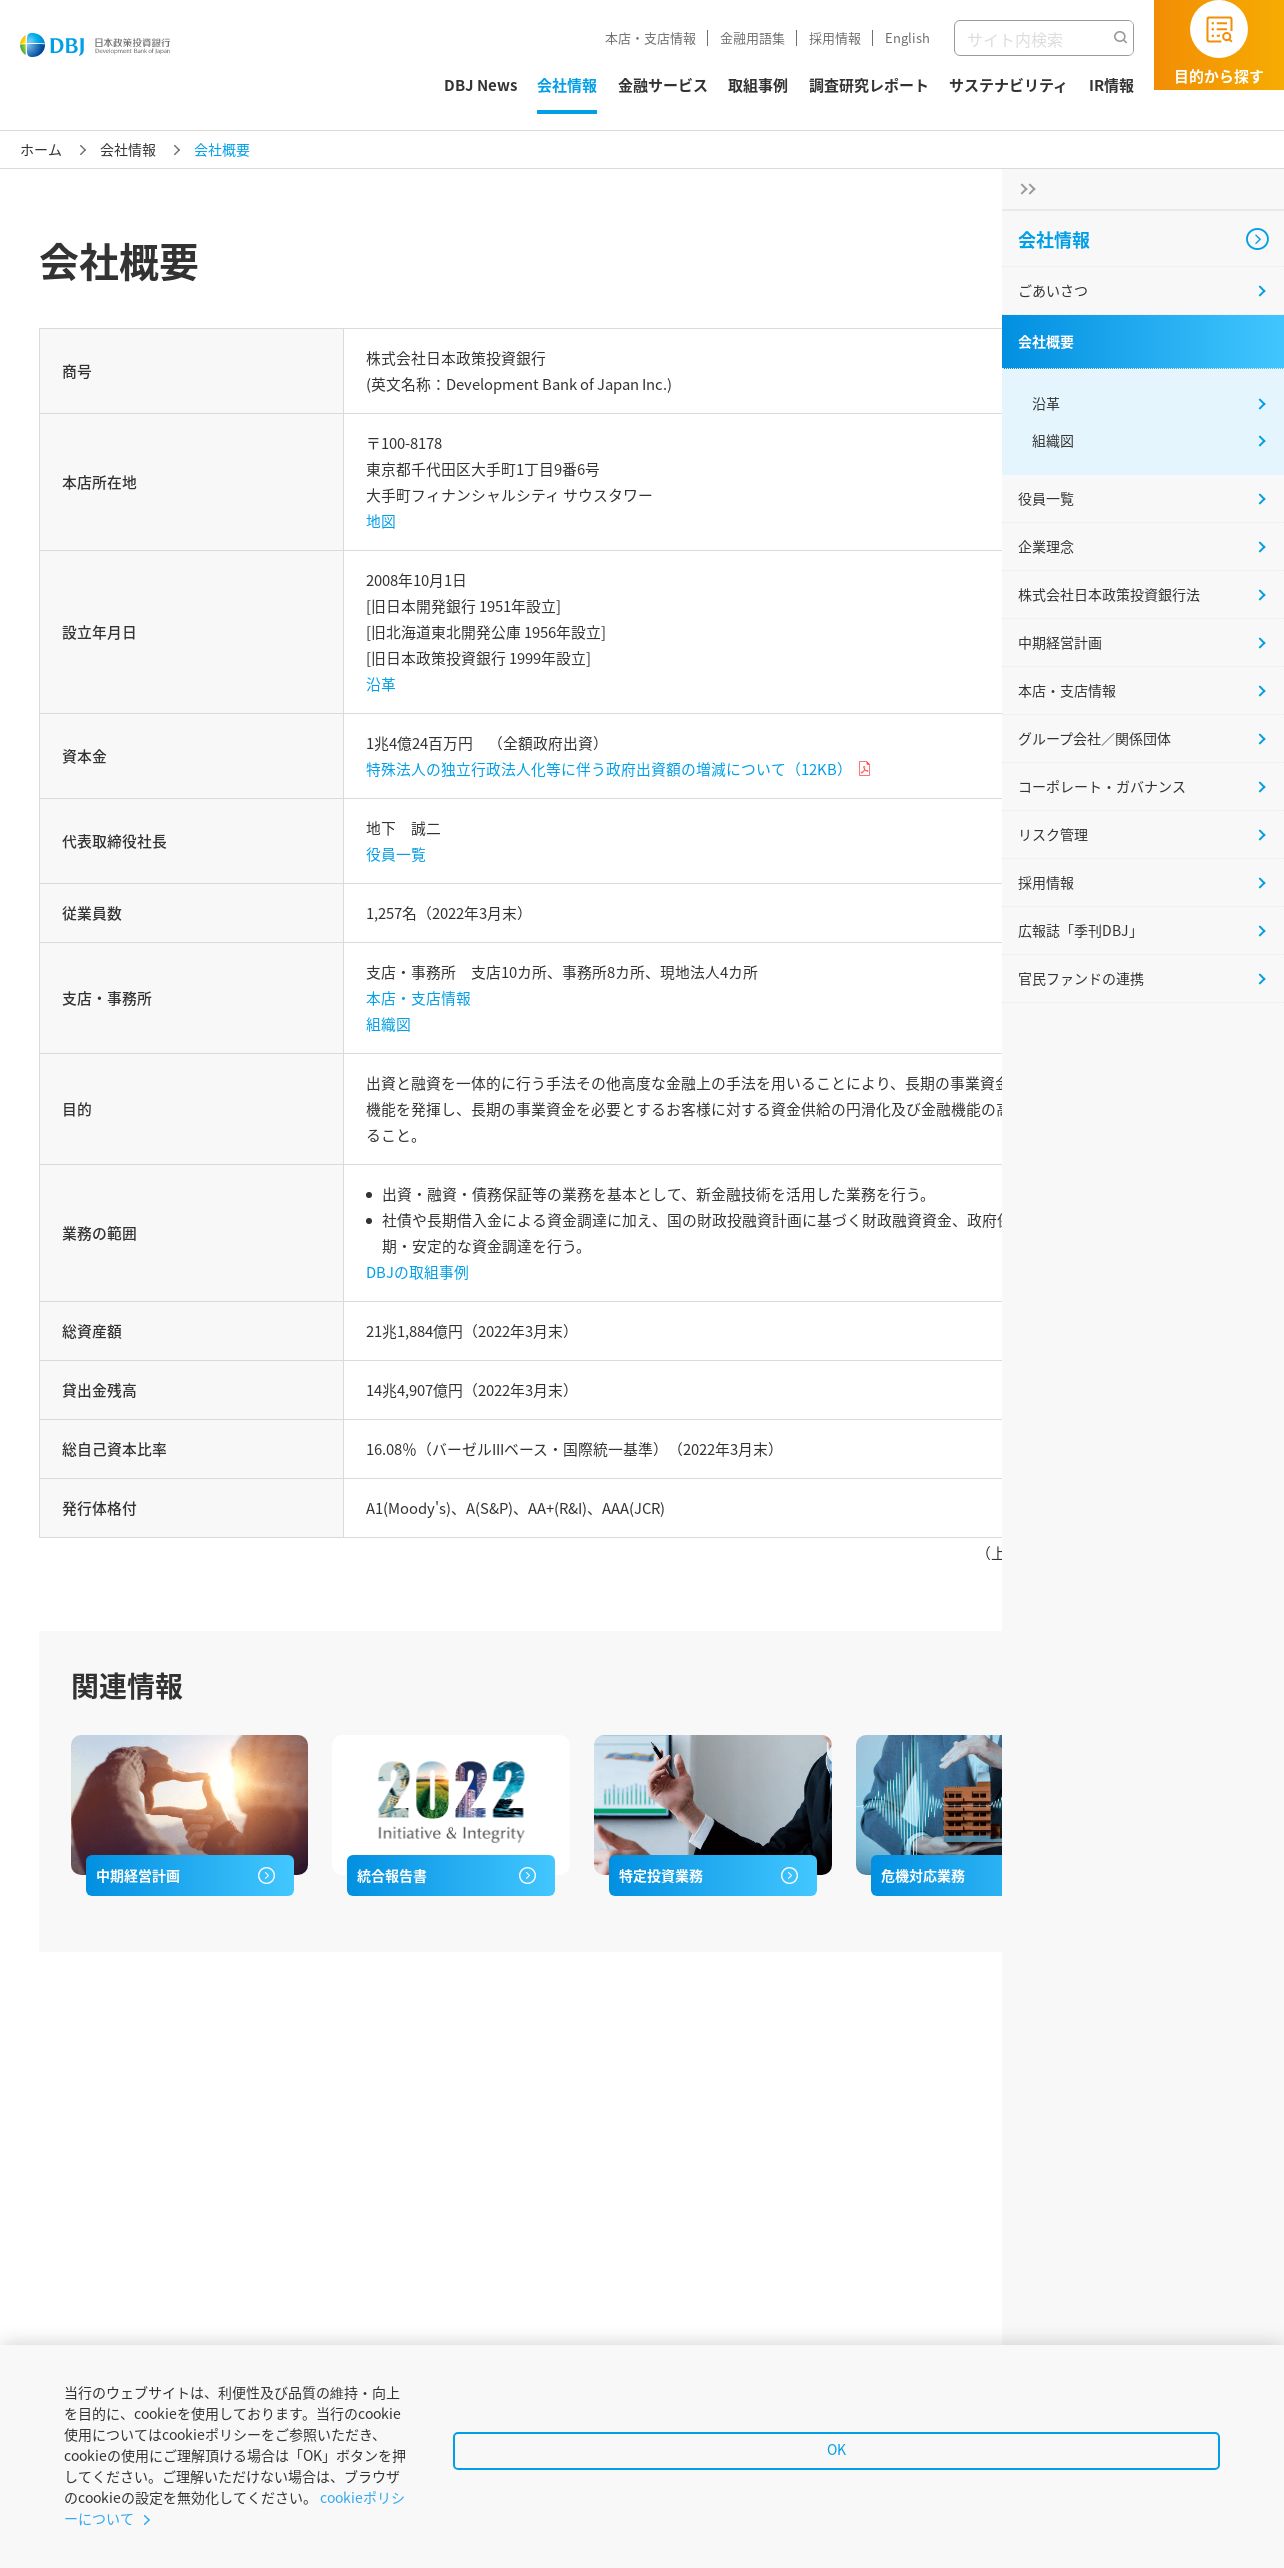Click the DBJ logo in header
The width and height of the screenshot is (1284, 2568).
point(95,44)
